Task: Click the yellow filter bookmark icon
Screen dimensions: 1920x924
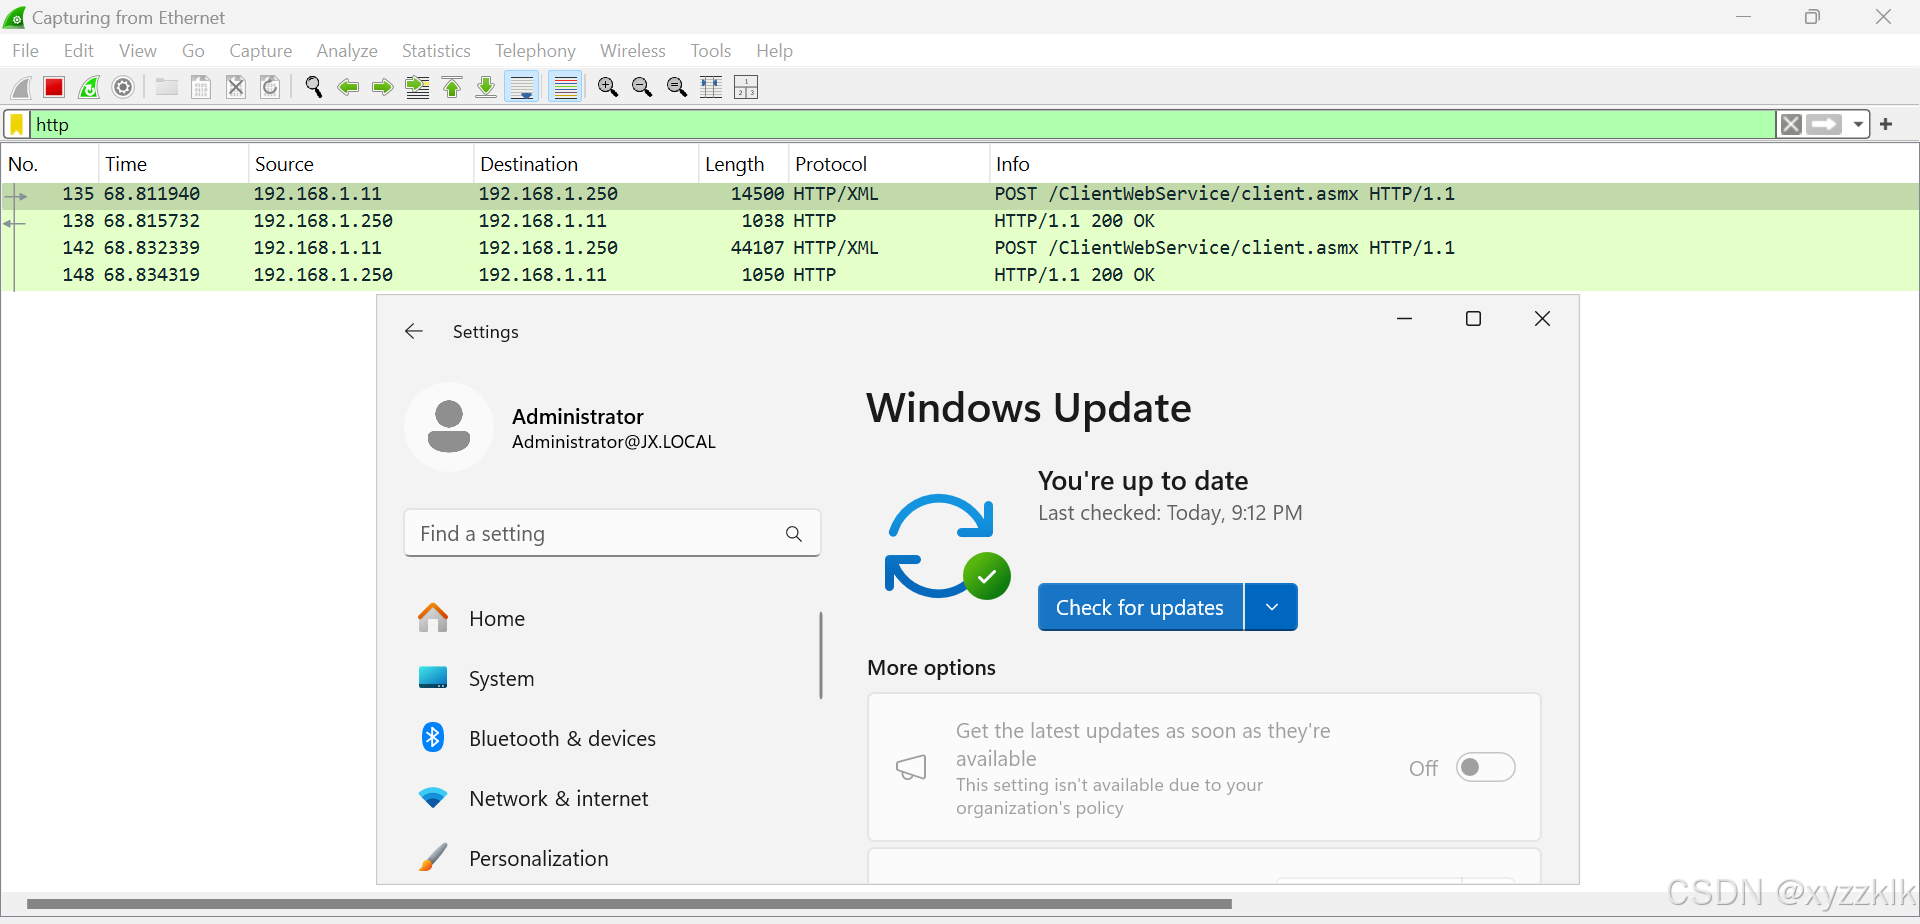Action: click(17, 125)
